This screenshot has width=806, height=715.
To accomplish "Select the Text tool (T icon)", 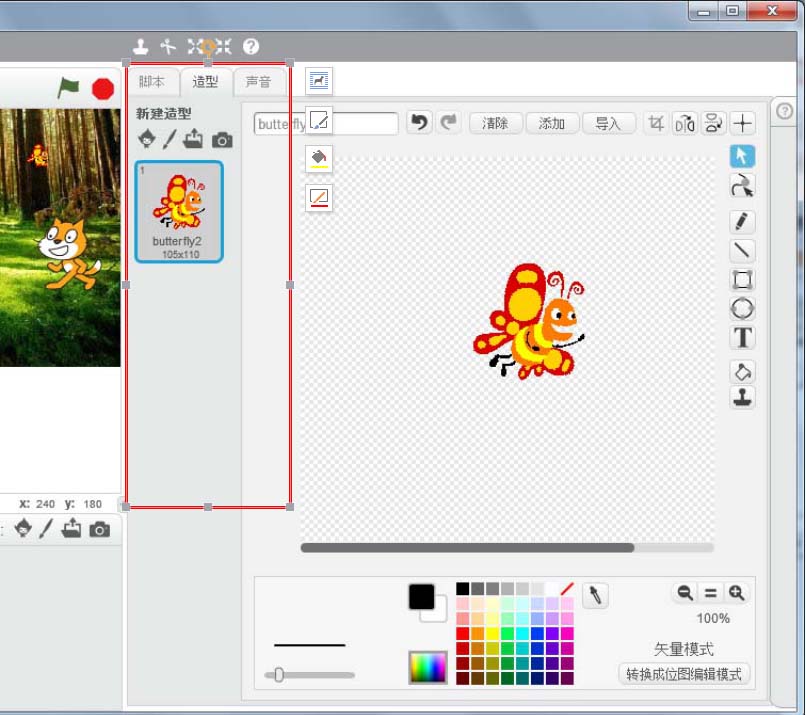I will 742,338.
